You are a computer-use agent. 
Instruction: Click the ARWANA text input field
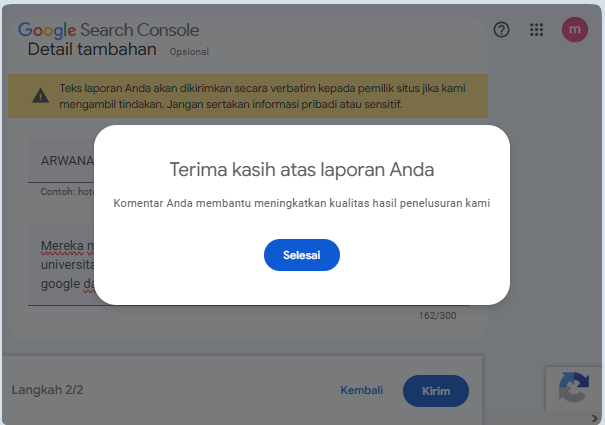[61, 161]
